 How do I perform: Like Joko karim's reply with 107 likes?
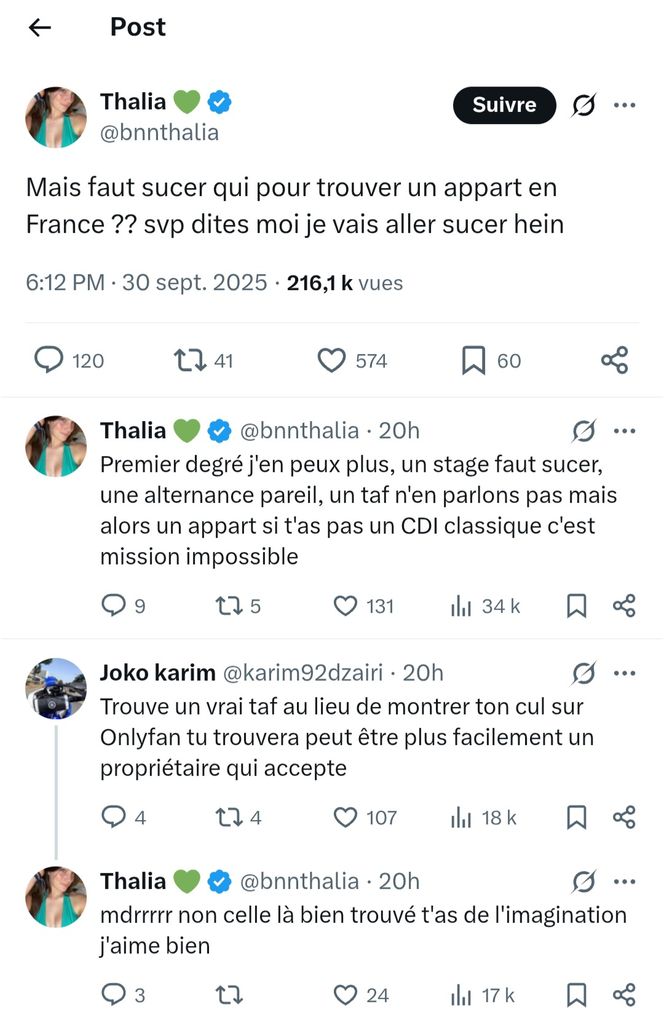click(345, 818)
